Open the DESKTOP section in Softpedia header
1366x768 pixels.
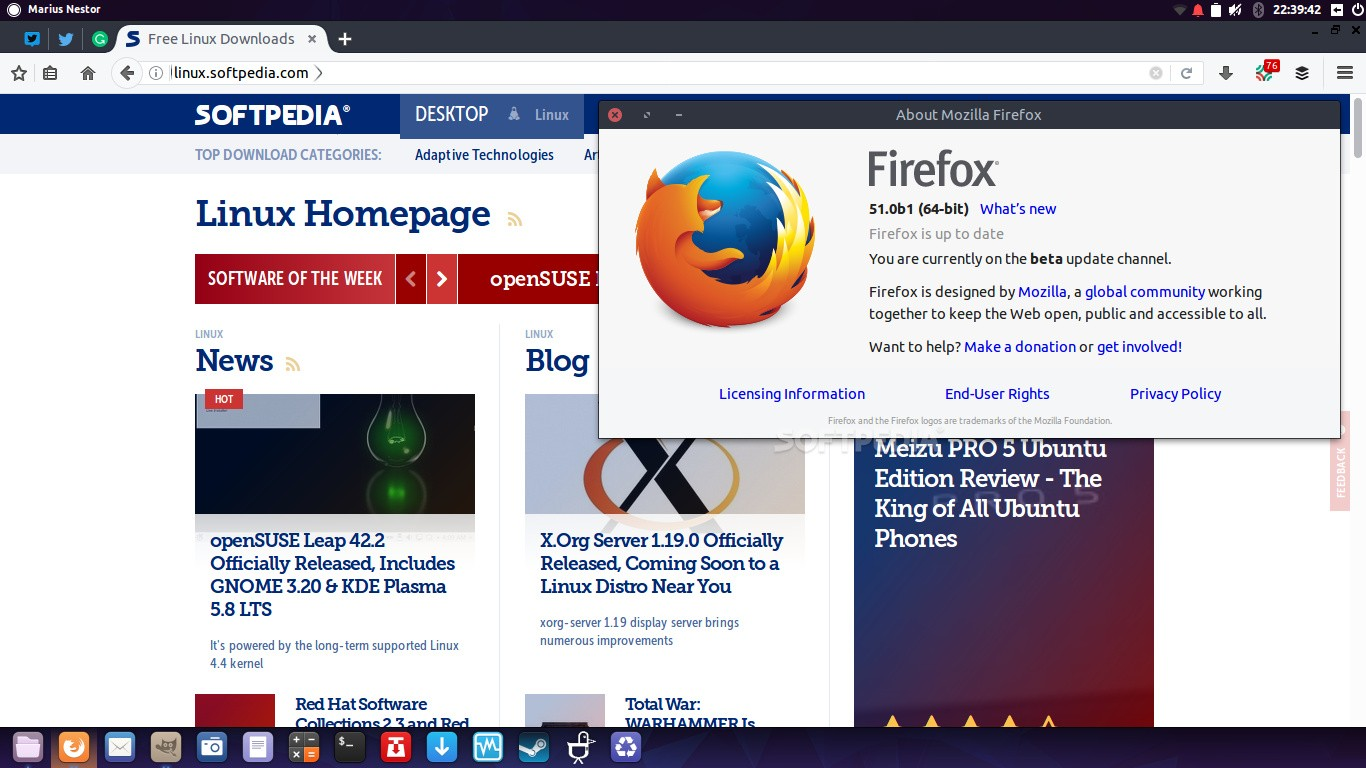point(452,114)
